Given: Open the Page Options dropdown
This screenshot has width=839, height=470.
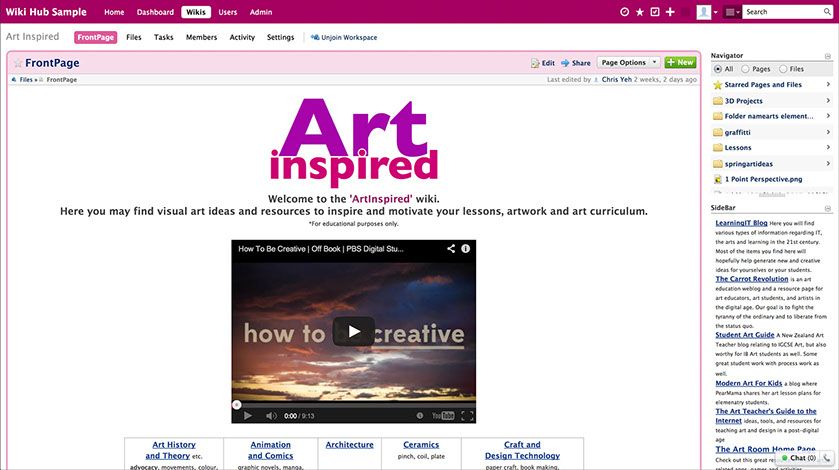Looking at the screenshot, I should click(x=628, y=62).
